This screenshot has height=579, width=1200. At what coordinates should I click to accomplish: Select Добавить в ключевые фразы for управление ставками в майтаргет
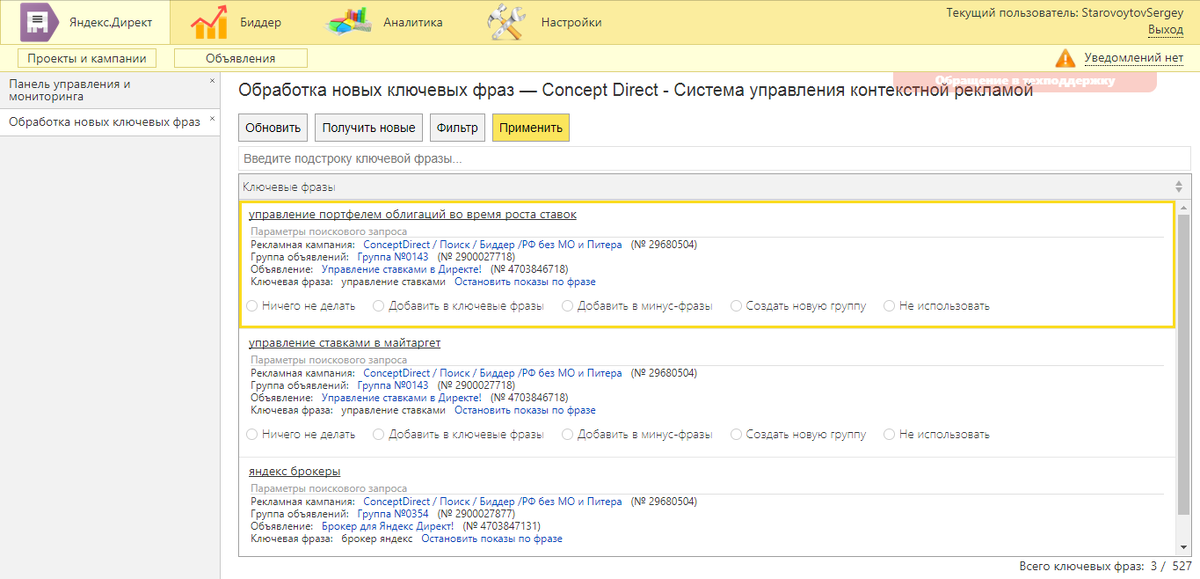379,434
